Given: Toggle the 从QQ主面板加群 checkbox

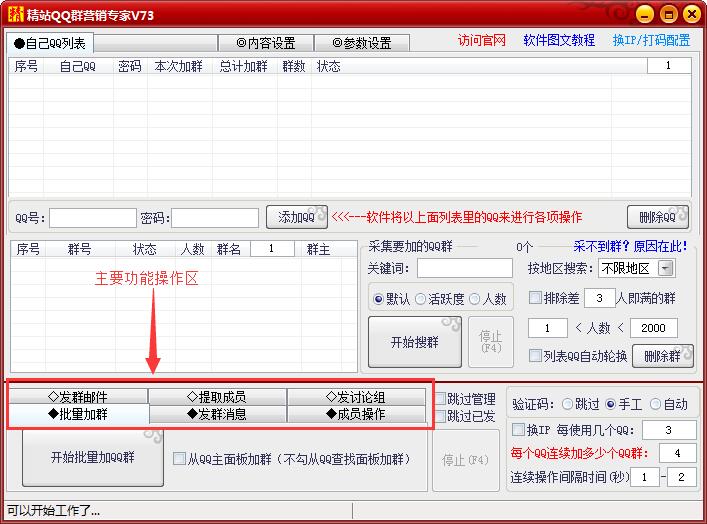Looking at the screenshot, I should 179,459.
